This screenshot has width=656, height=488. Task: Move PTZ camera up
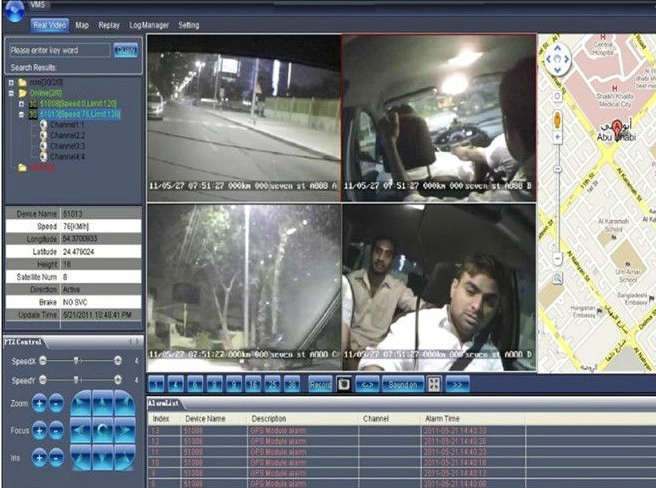102,403
